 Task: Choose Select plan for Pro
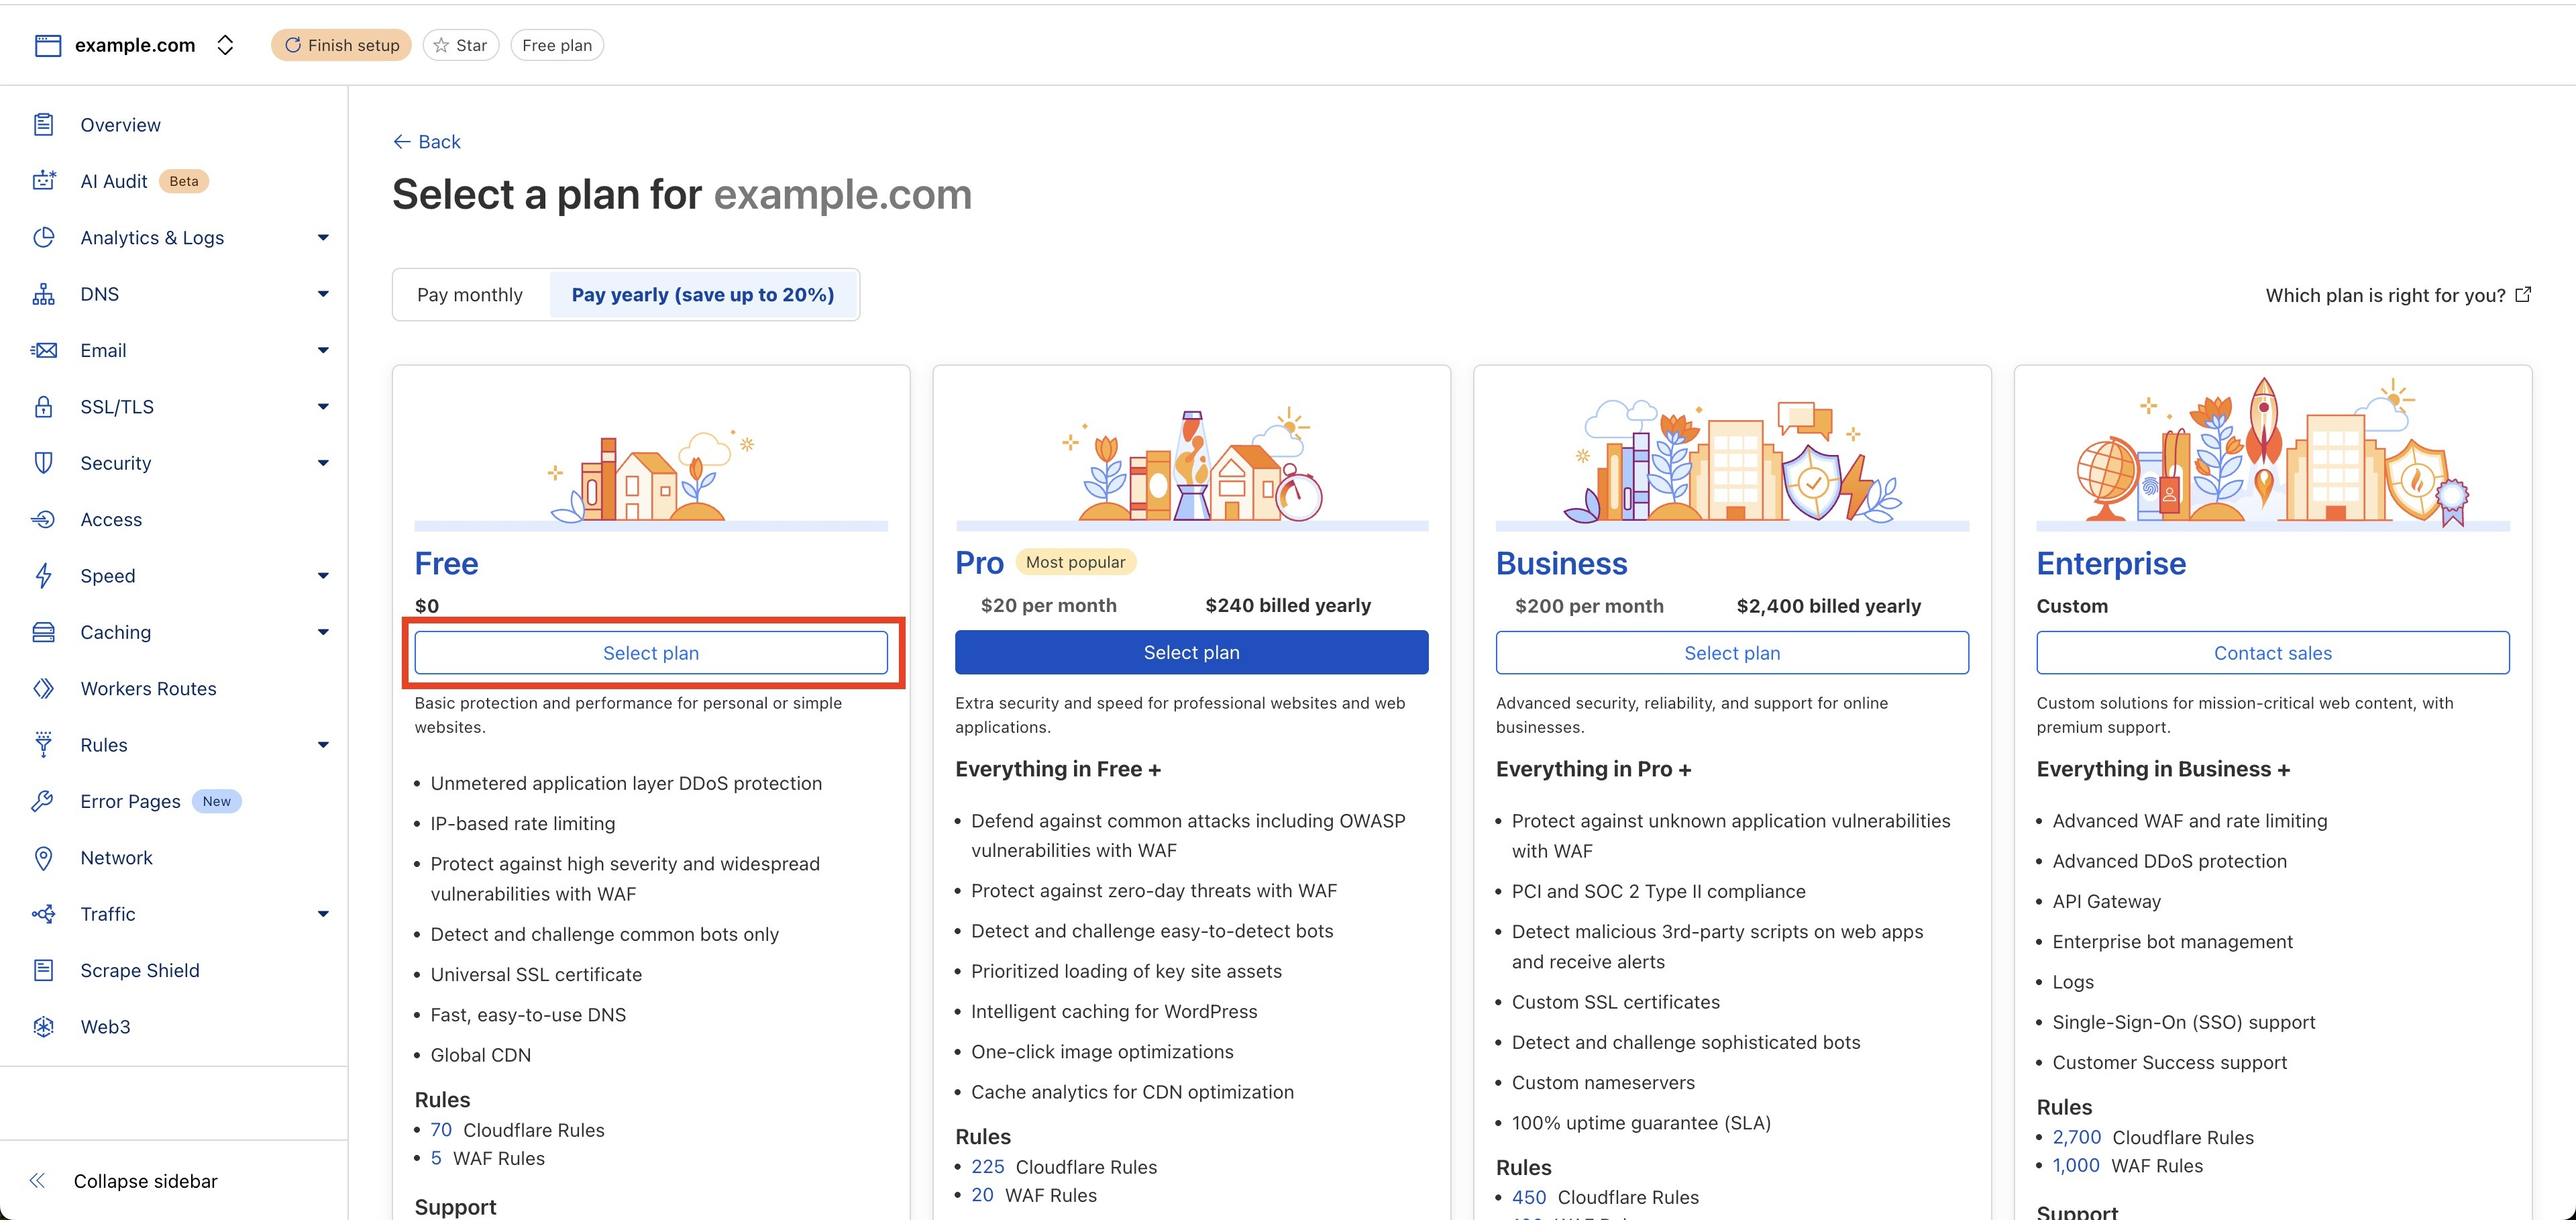click(x=1191, y=653)
